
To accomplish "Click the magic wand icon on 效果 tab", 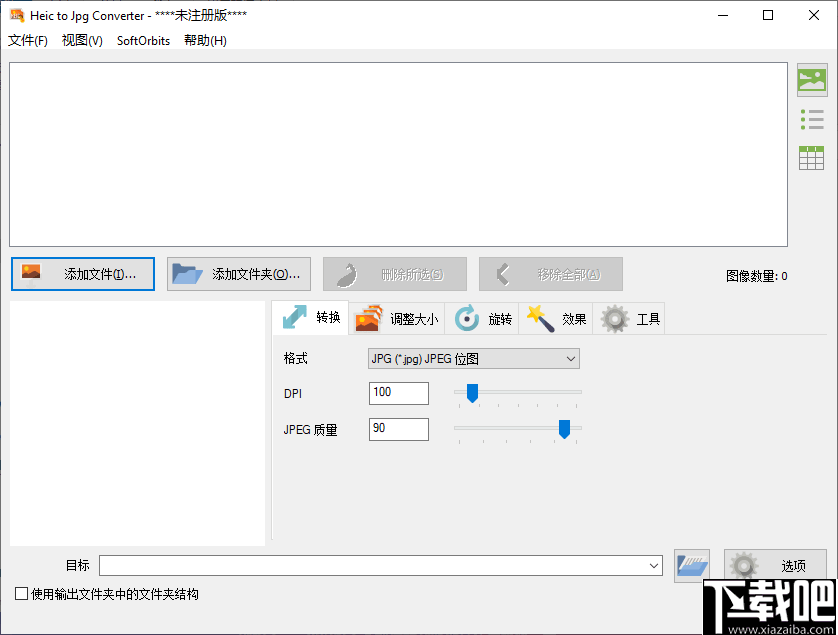I will click(540, 318).
